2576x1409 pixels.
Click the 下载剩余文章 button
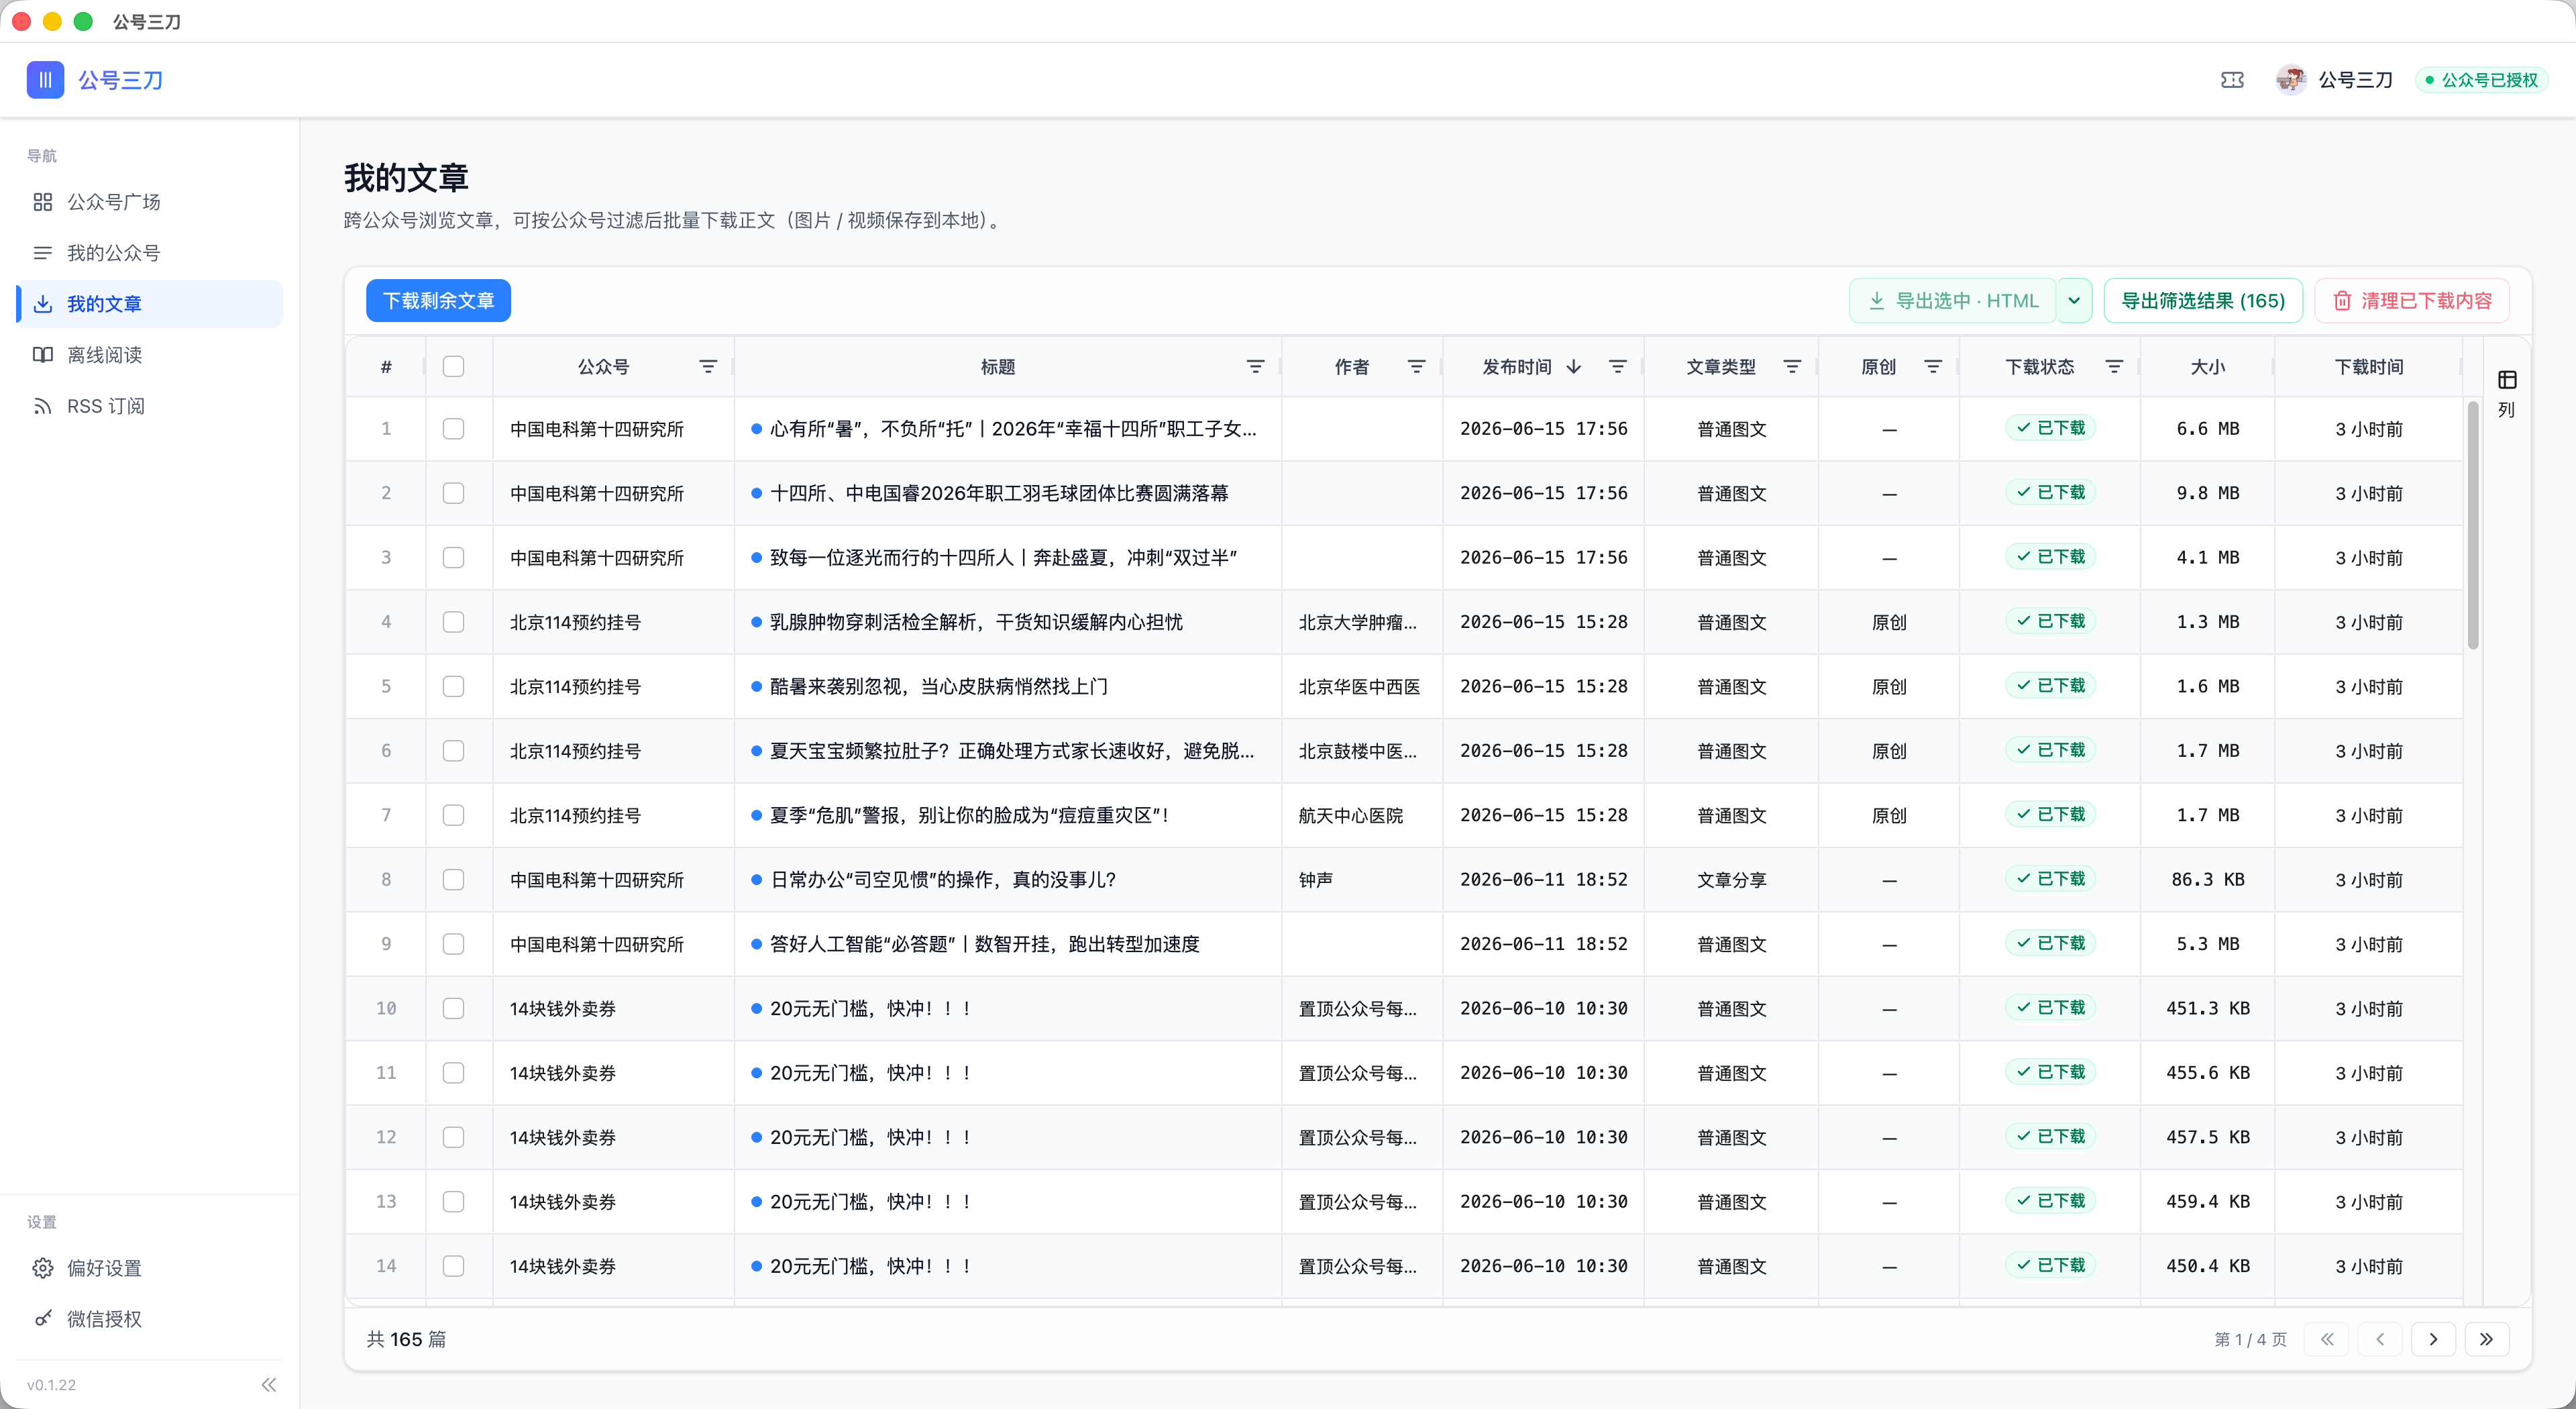438,301
